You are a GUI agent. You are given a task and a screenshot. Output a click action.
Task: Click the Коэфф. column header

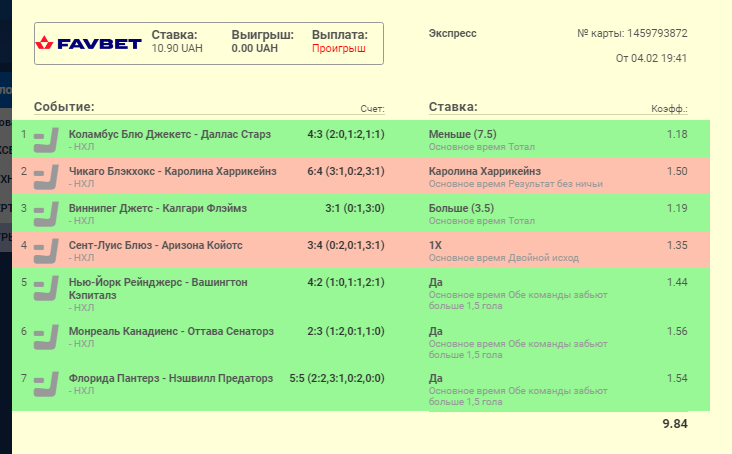point(669,109)
